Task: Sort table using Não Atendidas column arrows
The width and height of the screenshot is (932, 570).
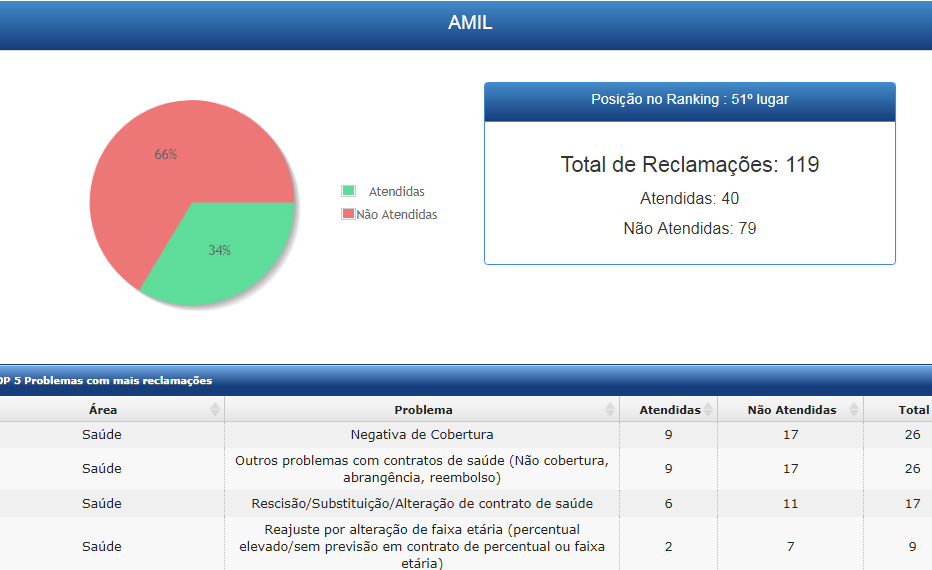Action: [855, 410]
